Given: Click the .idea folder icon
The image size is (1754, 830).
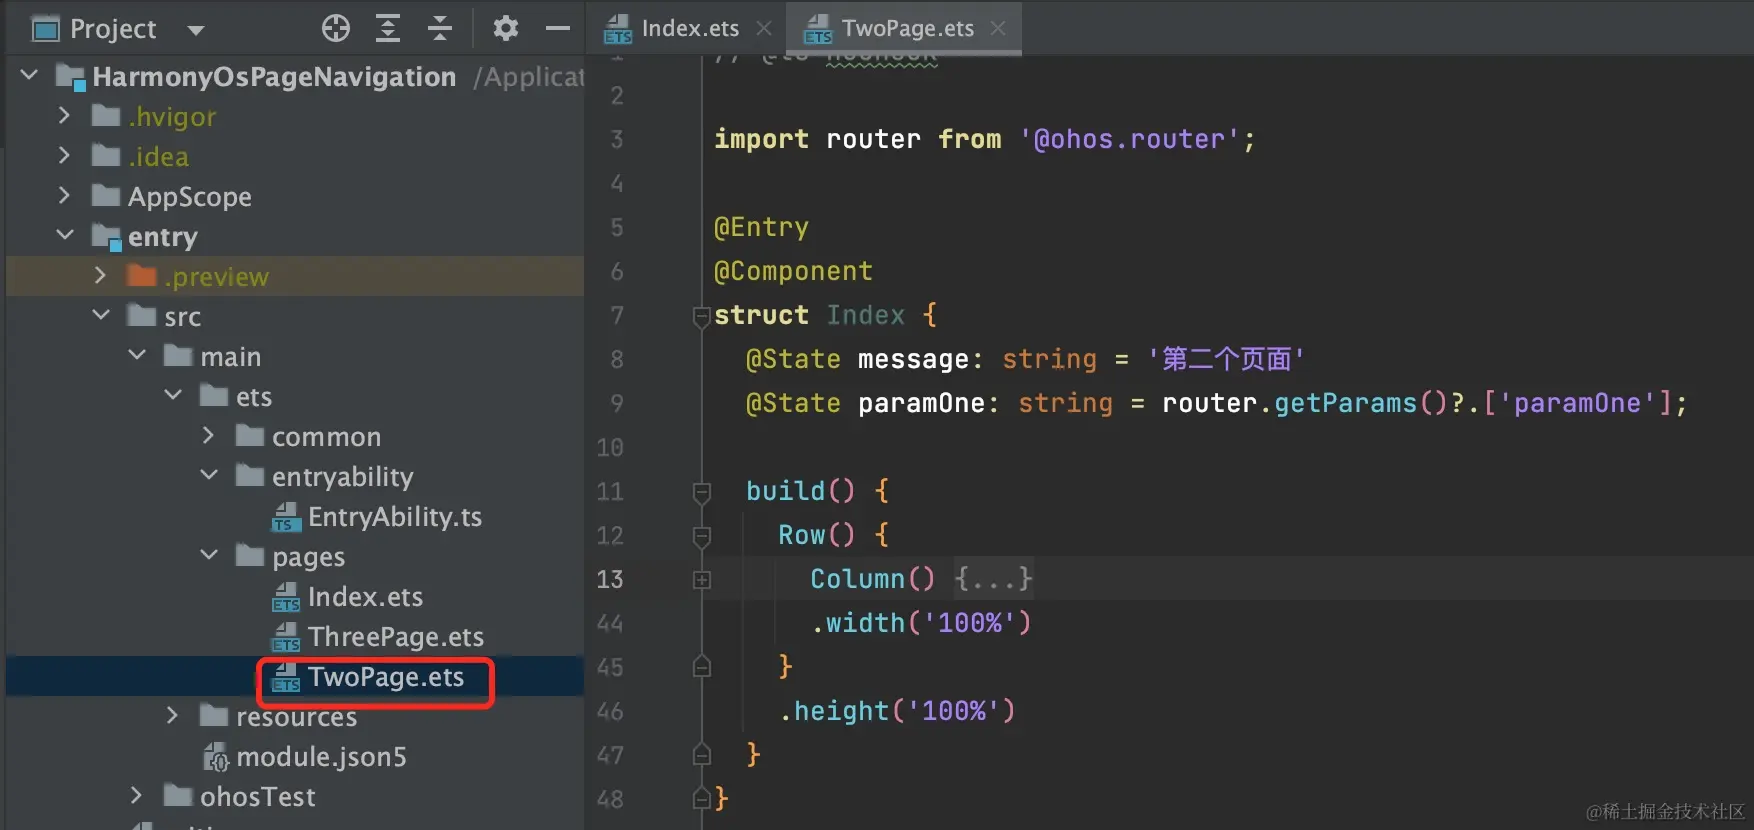Looking at the screenshot, I should 106,156.
